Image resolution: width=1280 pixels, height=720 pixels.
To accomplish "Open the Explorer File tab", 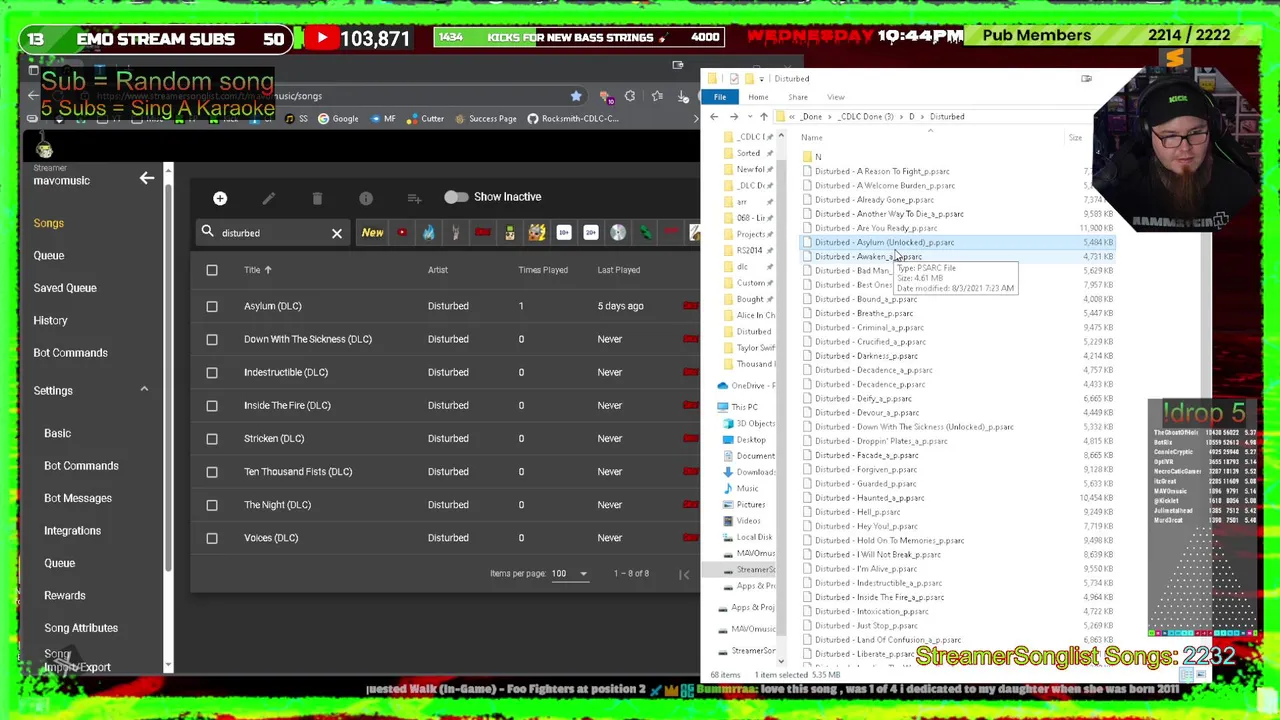I will 720,97.
